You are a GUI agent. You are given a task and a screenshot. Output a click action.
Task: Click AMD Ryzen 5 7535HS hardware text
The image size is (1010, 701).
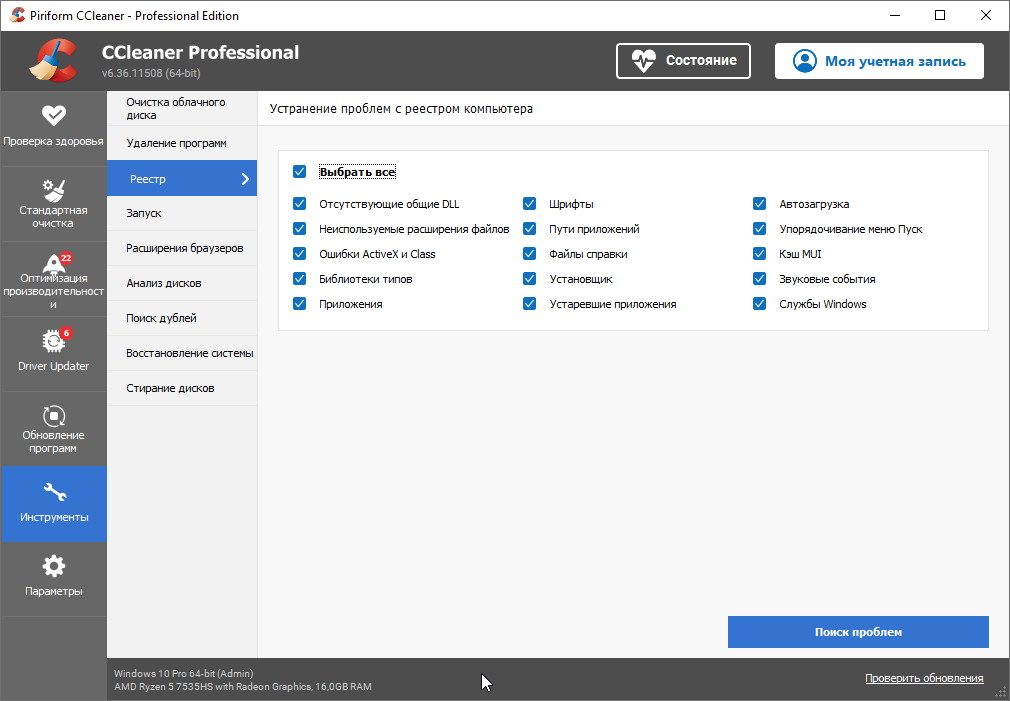pos(243,687)
